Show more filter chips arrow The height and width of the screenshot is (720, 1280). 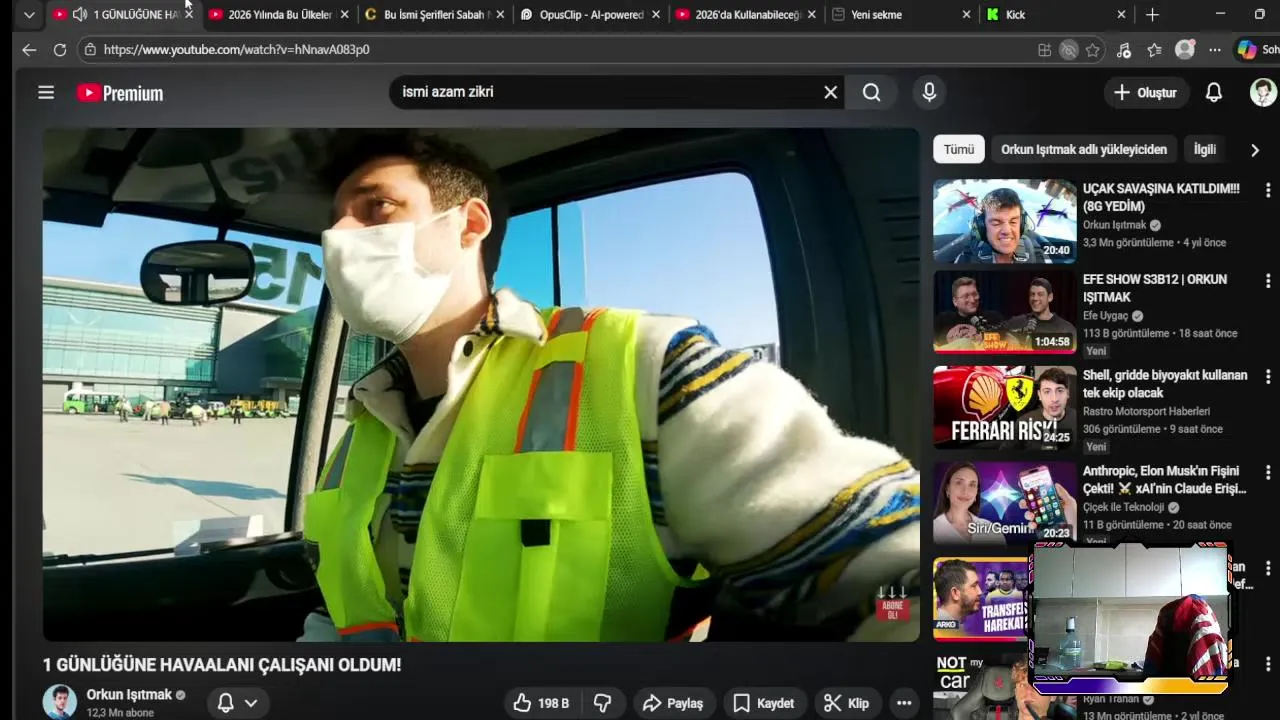pyautogui.click(x=1255, y=150)
